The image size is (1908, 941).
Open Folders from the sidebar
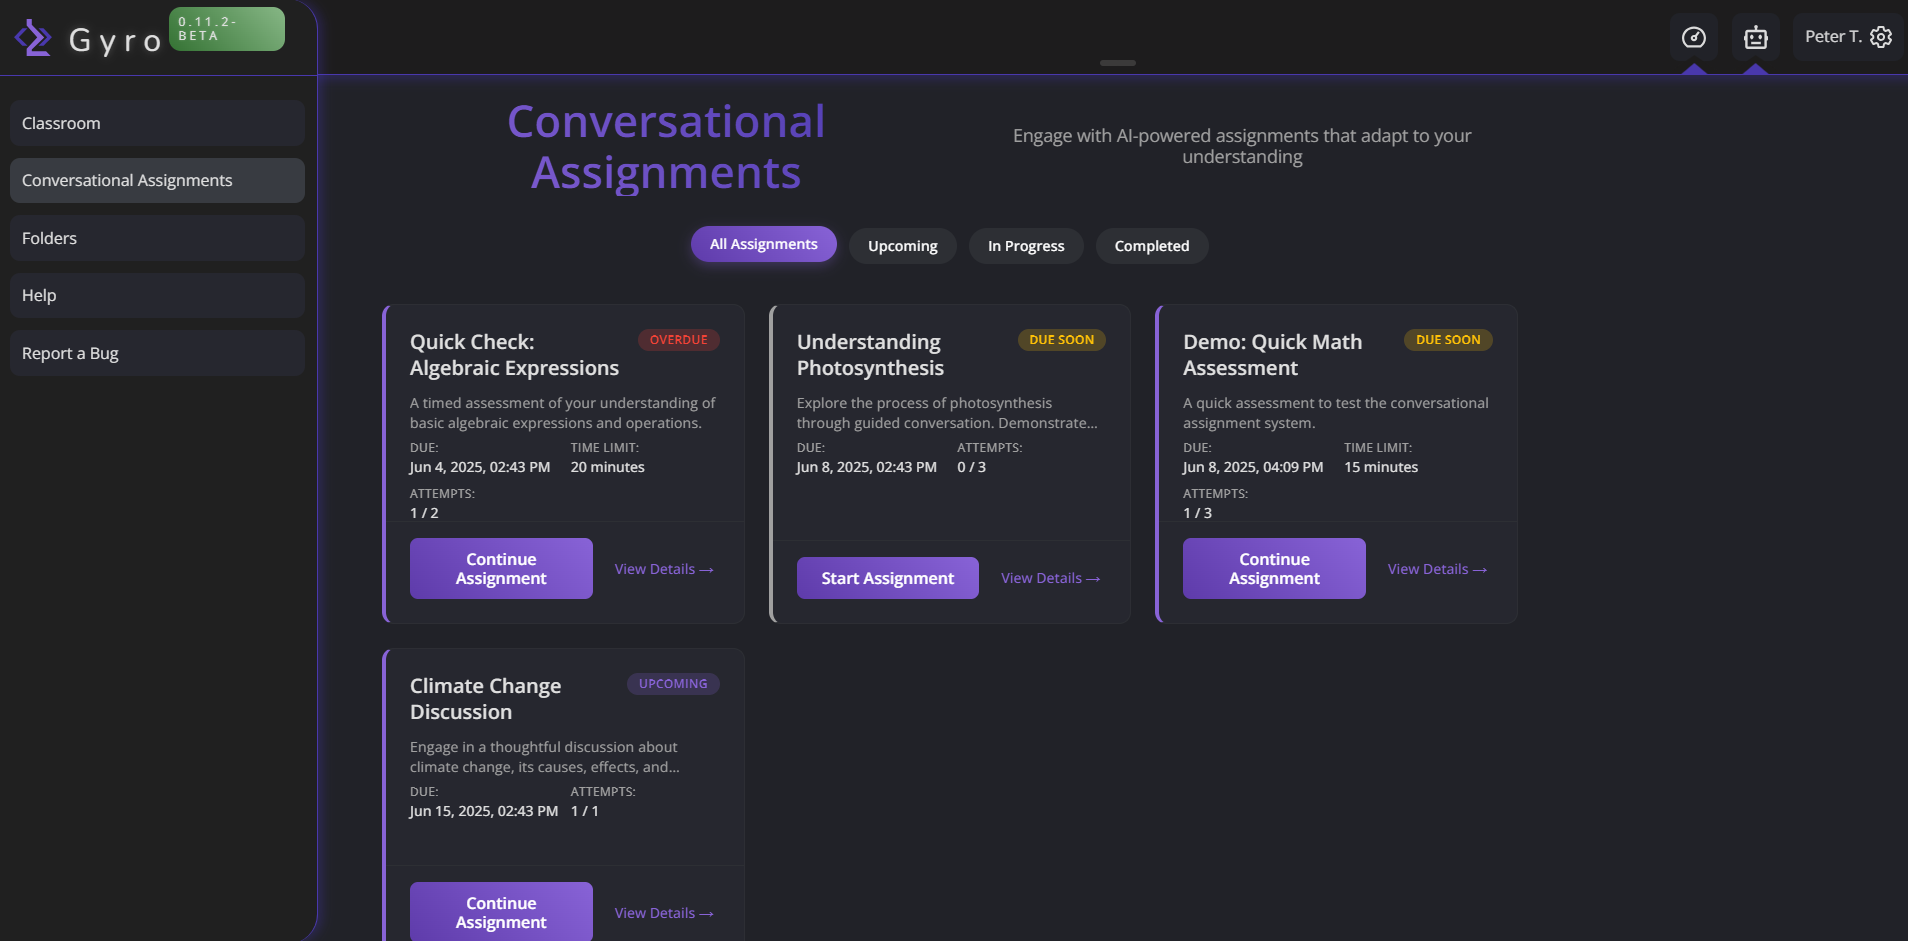click(157, 238)
